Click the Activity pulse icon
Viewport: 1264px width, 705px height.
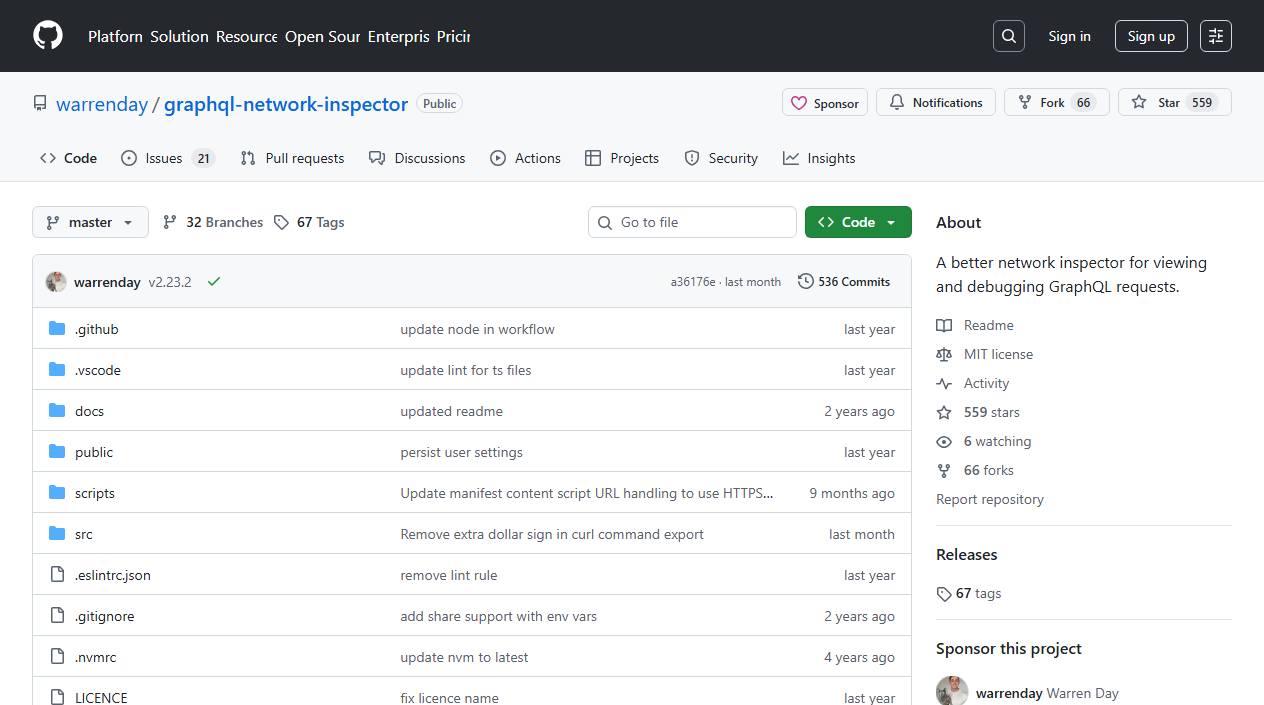coord(943,383)
